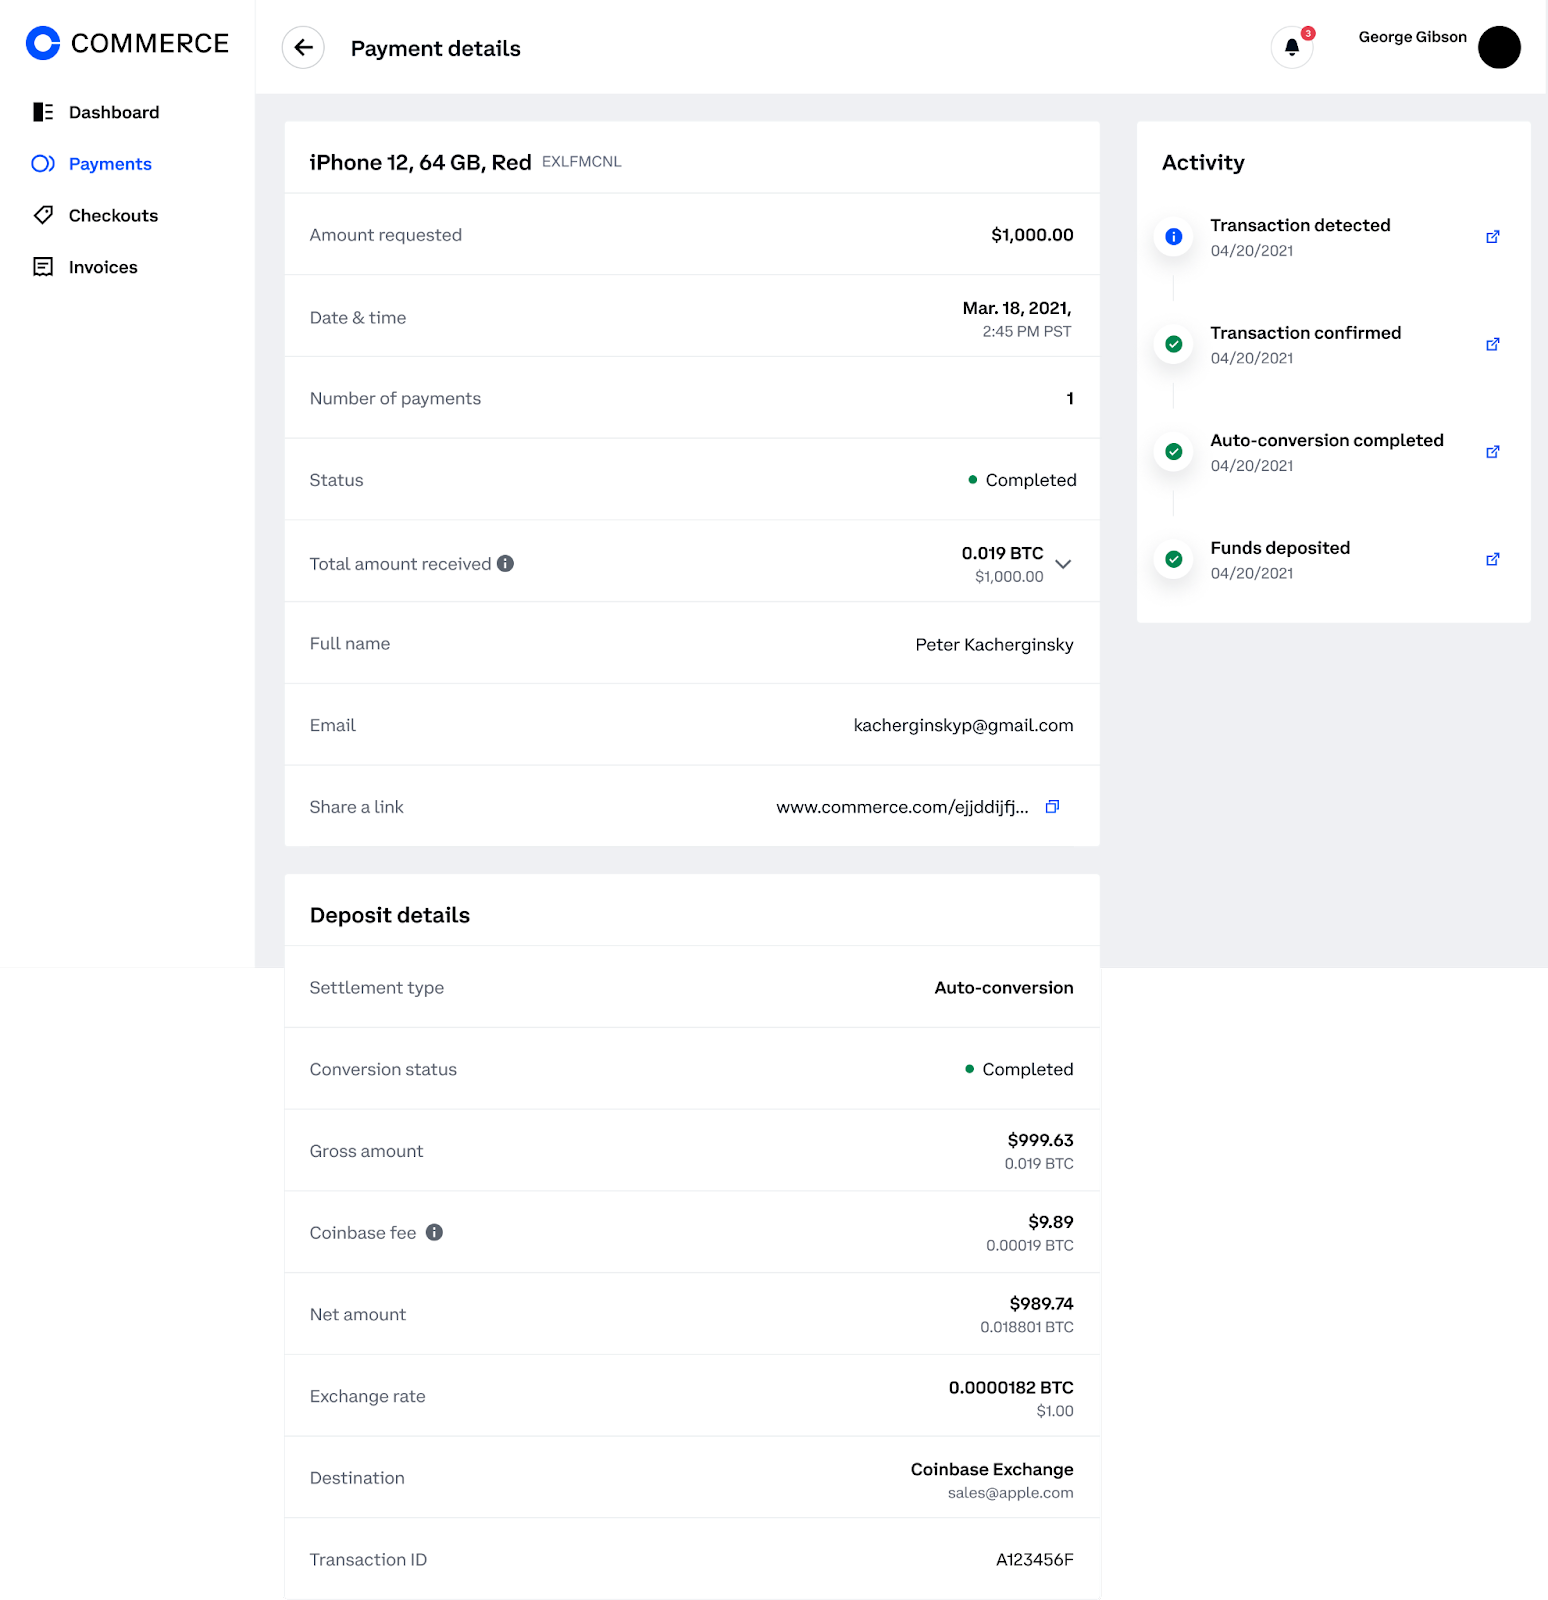Click the Coinbase Exchange destination value
Viewport: 1548px width, 1600px height.
click(992, 1469)
